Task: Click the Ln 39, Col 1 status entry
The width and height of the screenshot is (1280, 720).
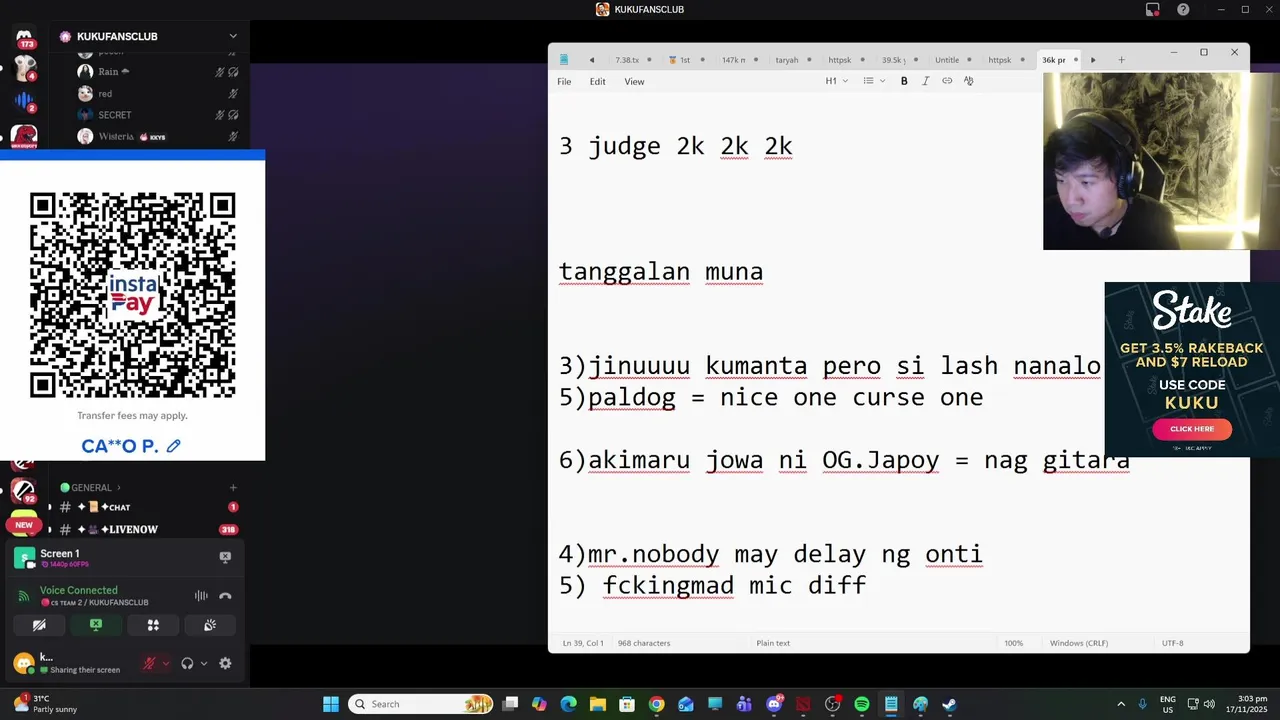Action: tap(583, 643)
